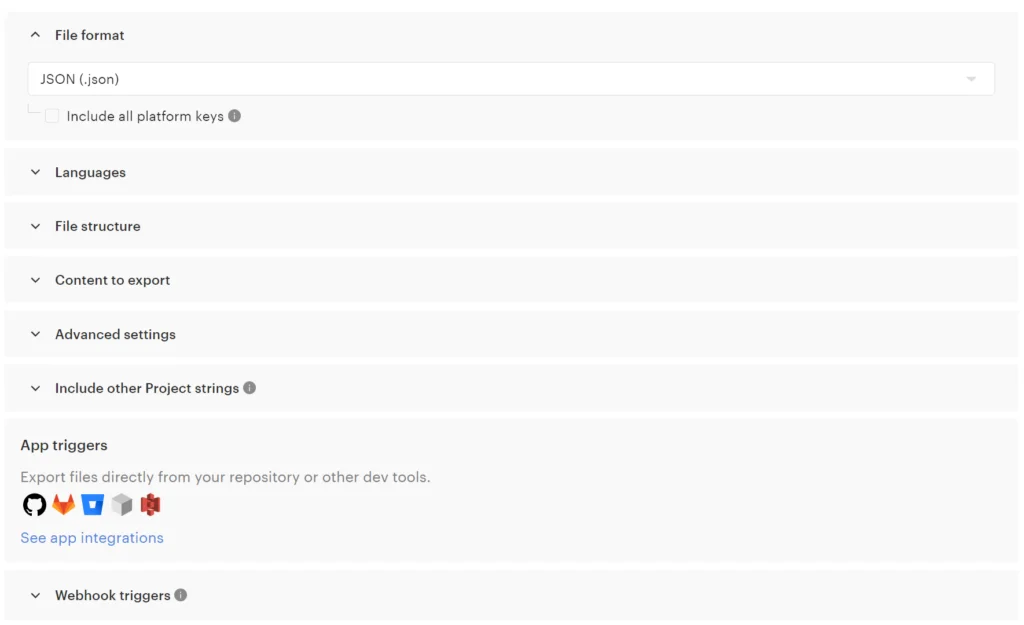Open the See app integrations link

tap(92, 537)
